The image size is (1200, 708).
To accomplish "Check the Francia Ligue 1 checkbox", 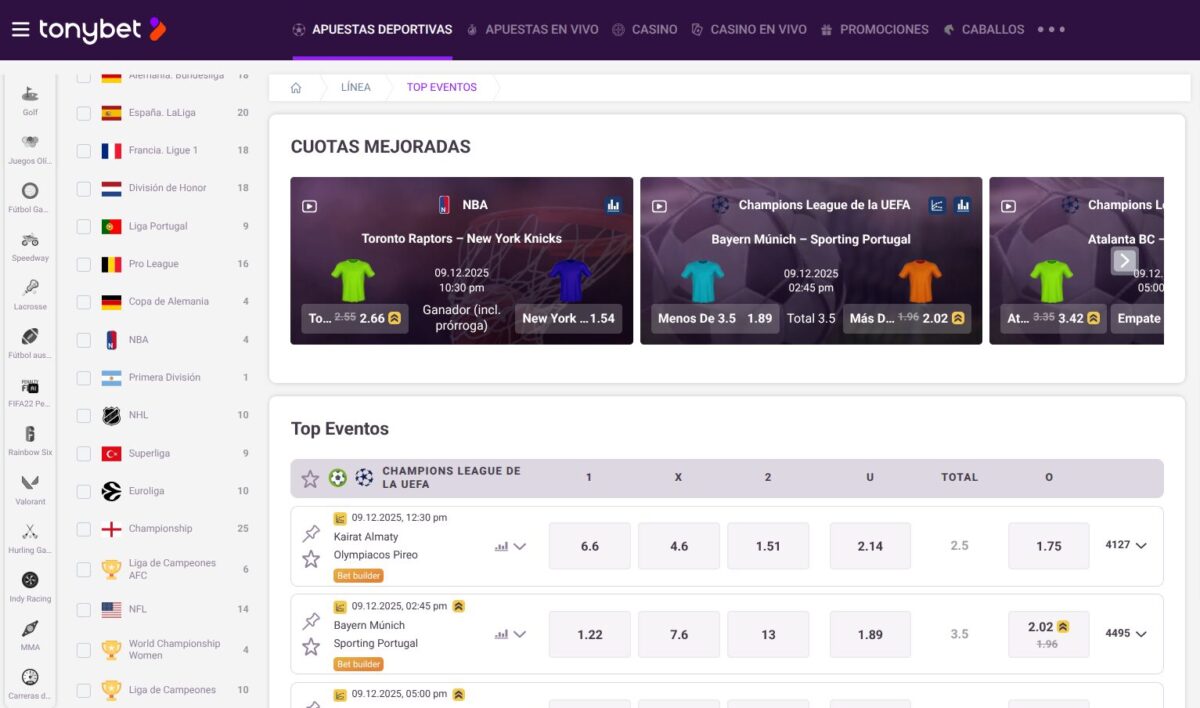I will tap(84, 151).
